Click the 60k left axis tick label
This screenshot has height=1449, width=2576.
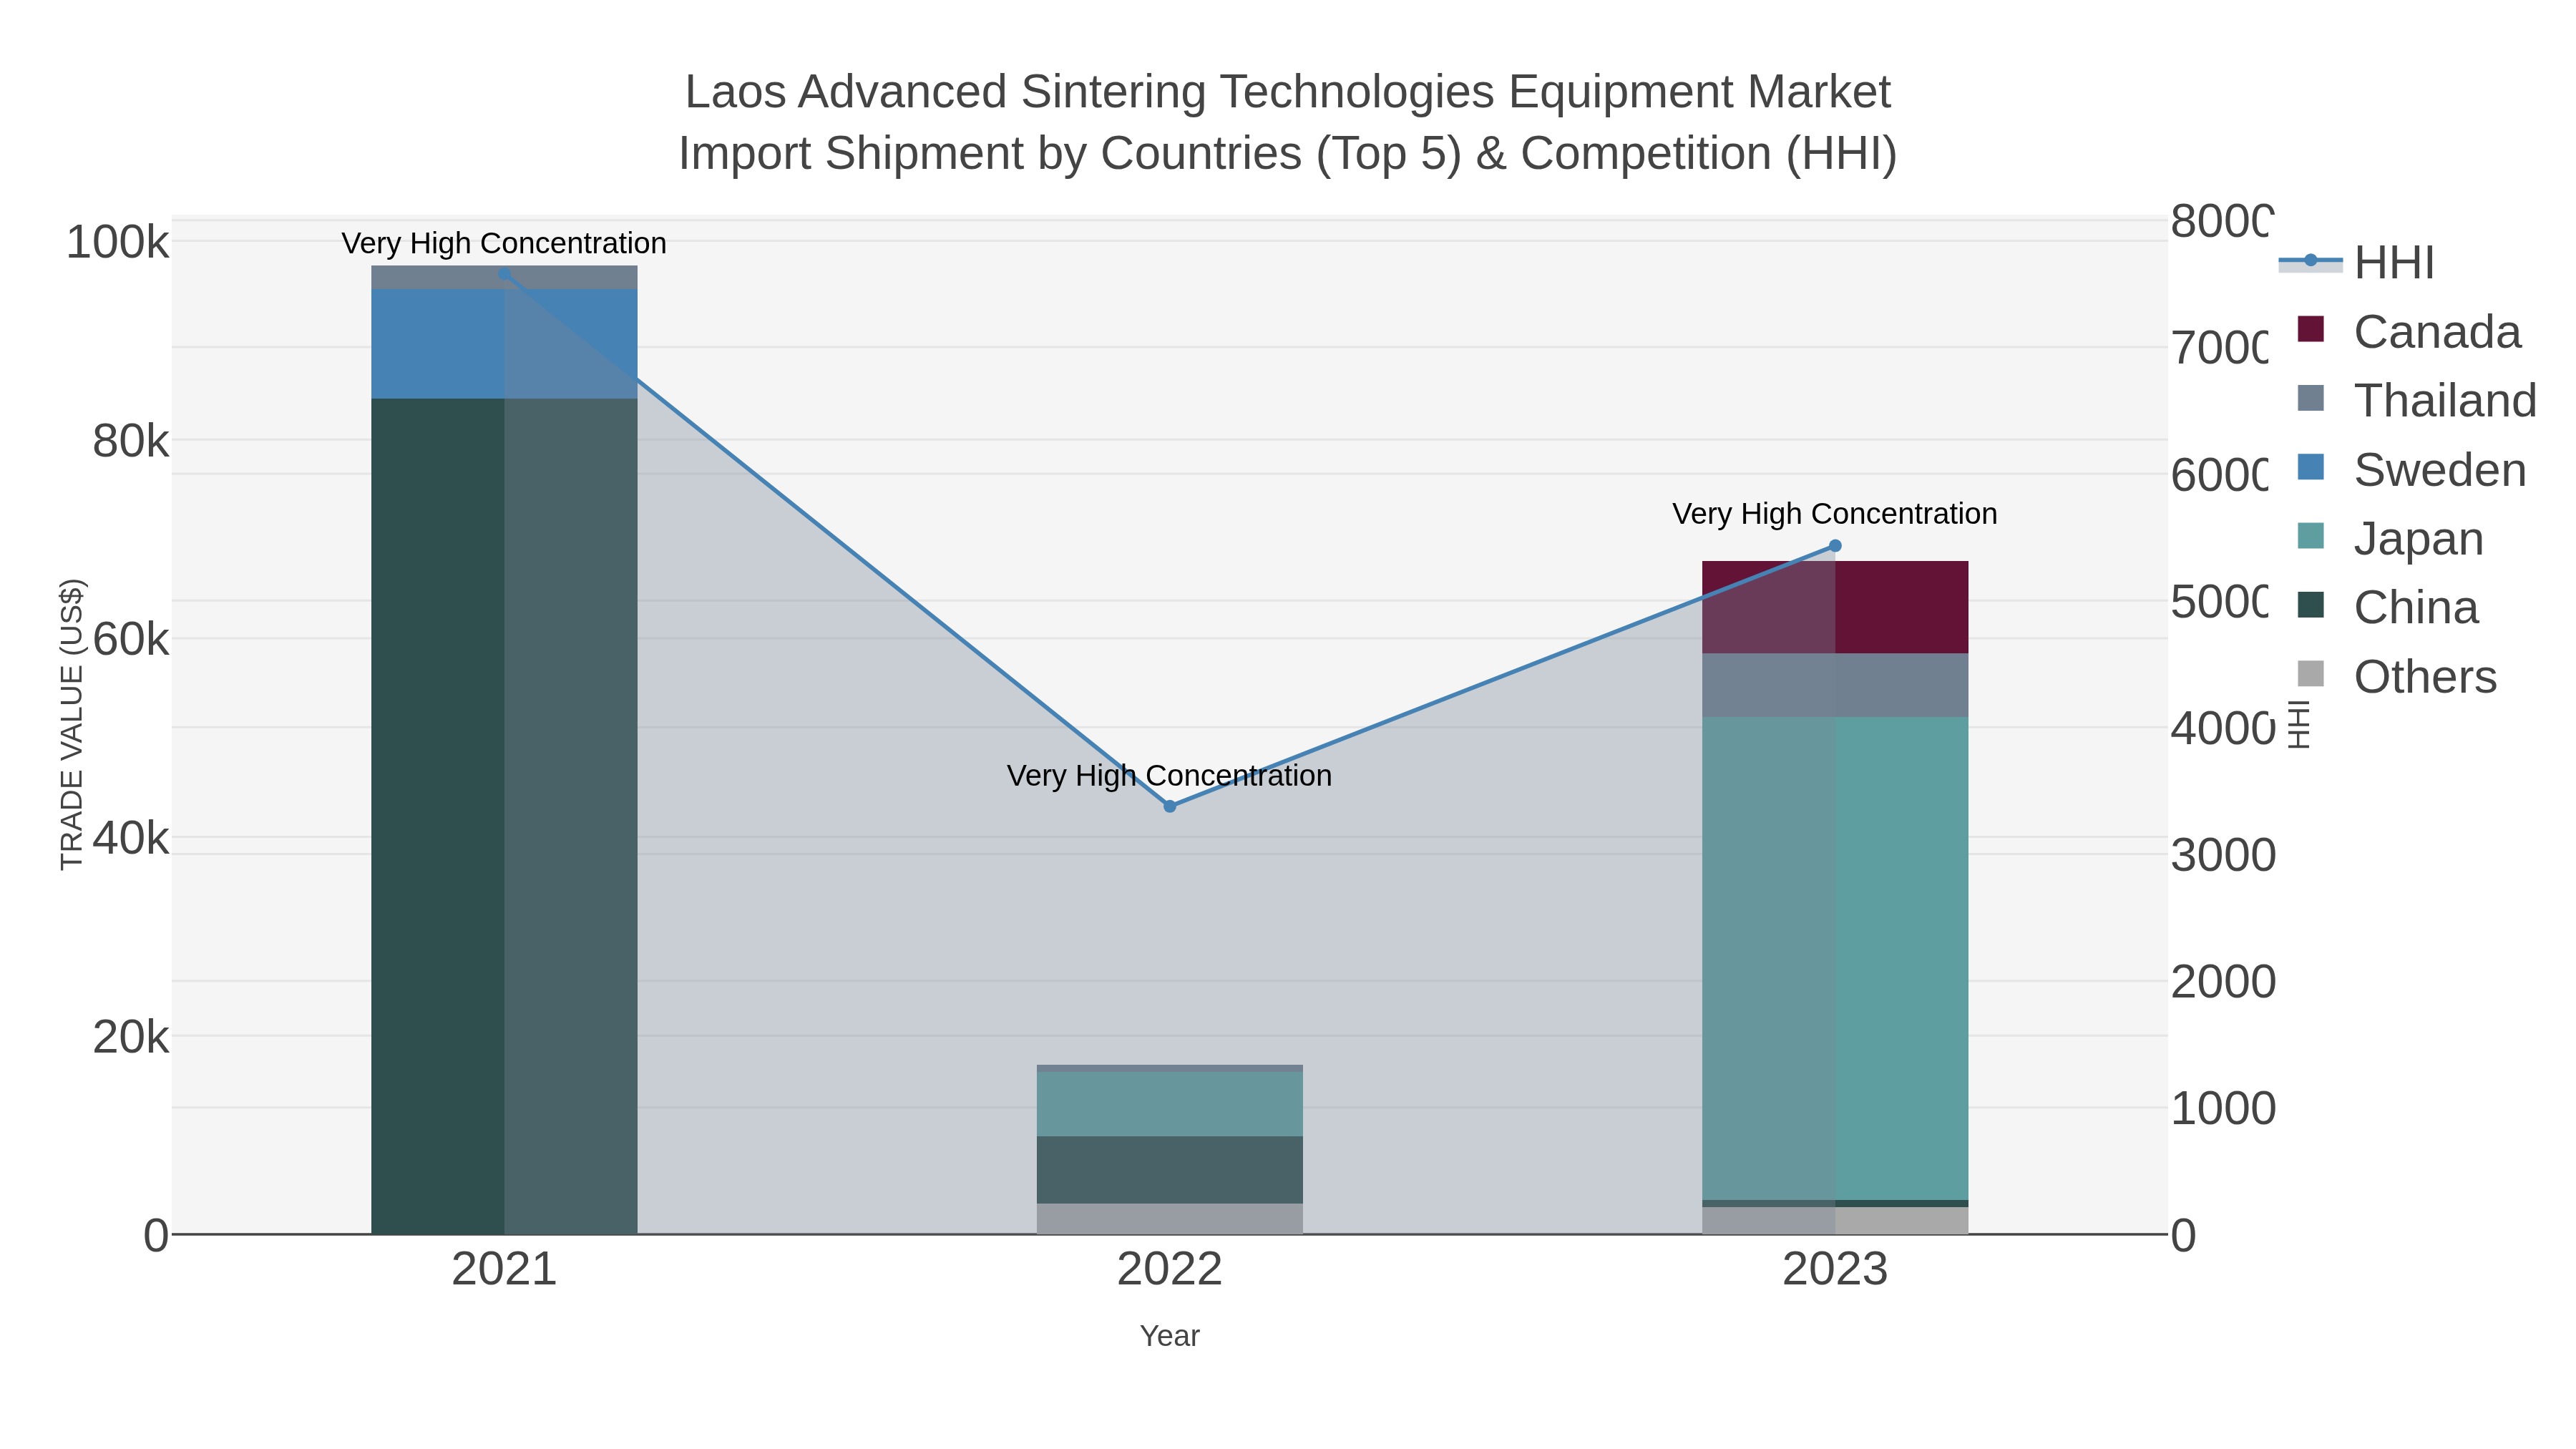[x=131, y=640]
